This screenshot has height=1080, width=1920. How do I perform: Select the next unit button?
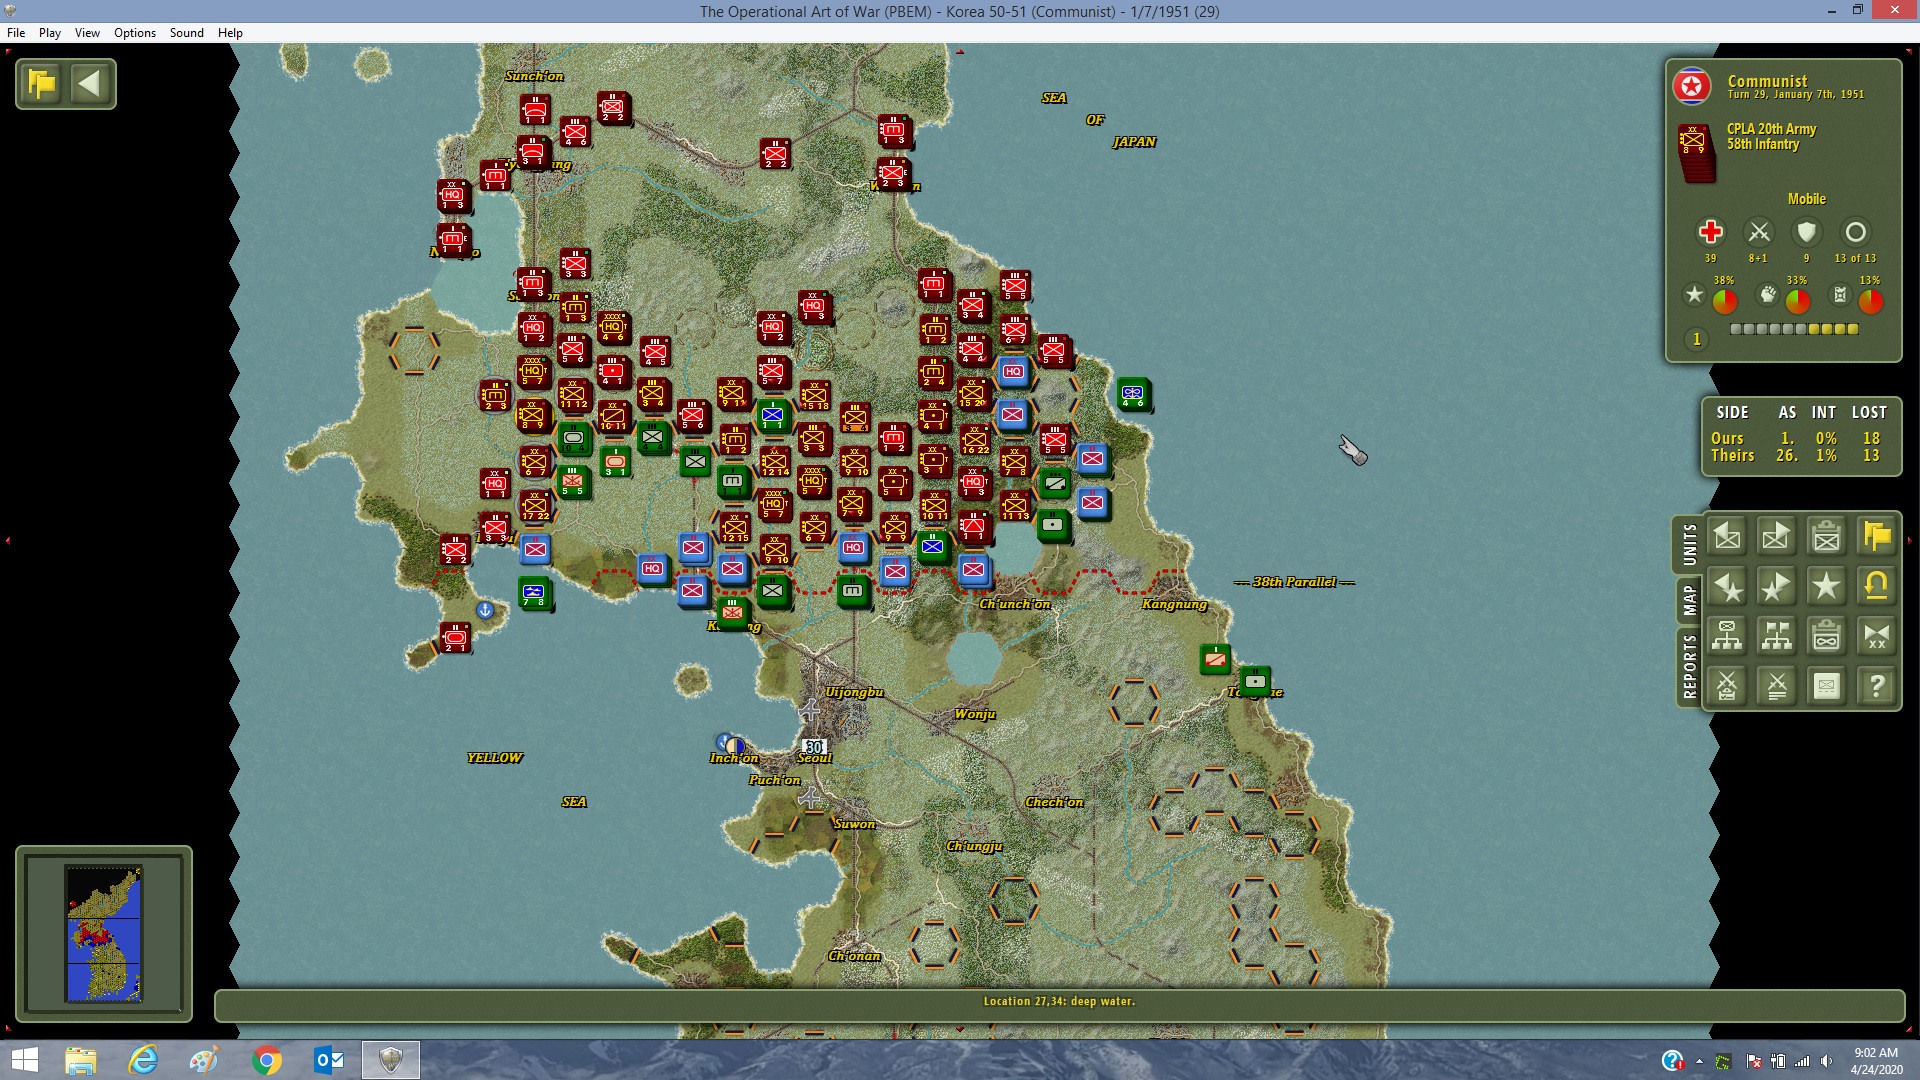click(x=1777, y=537)
